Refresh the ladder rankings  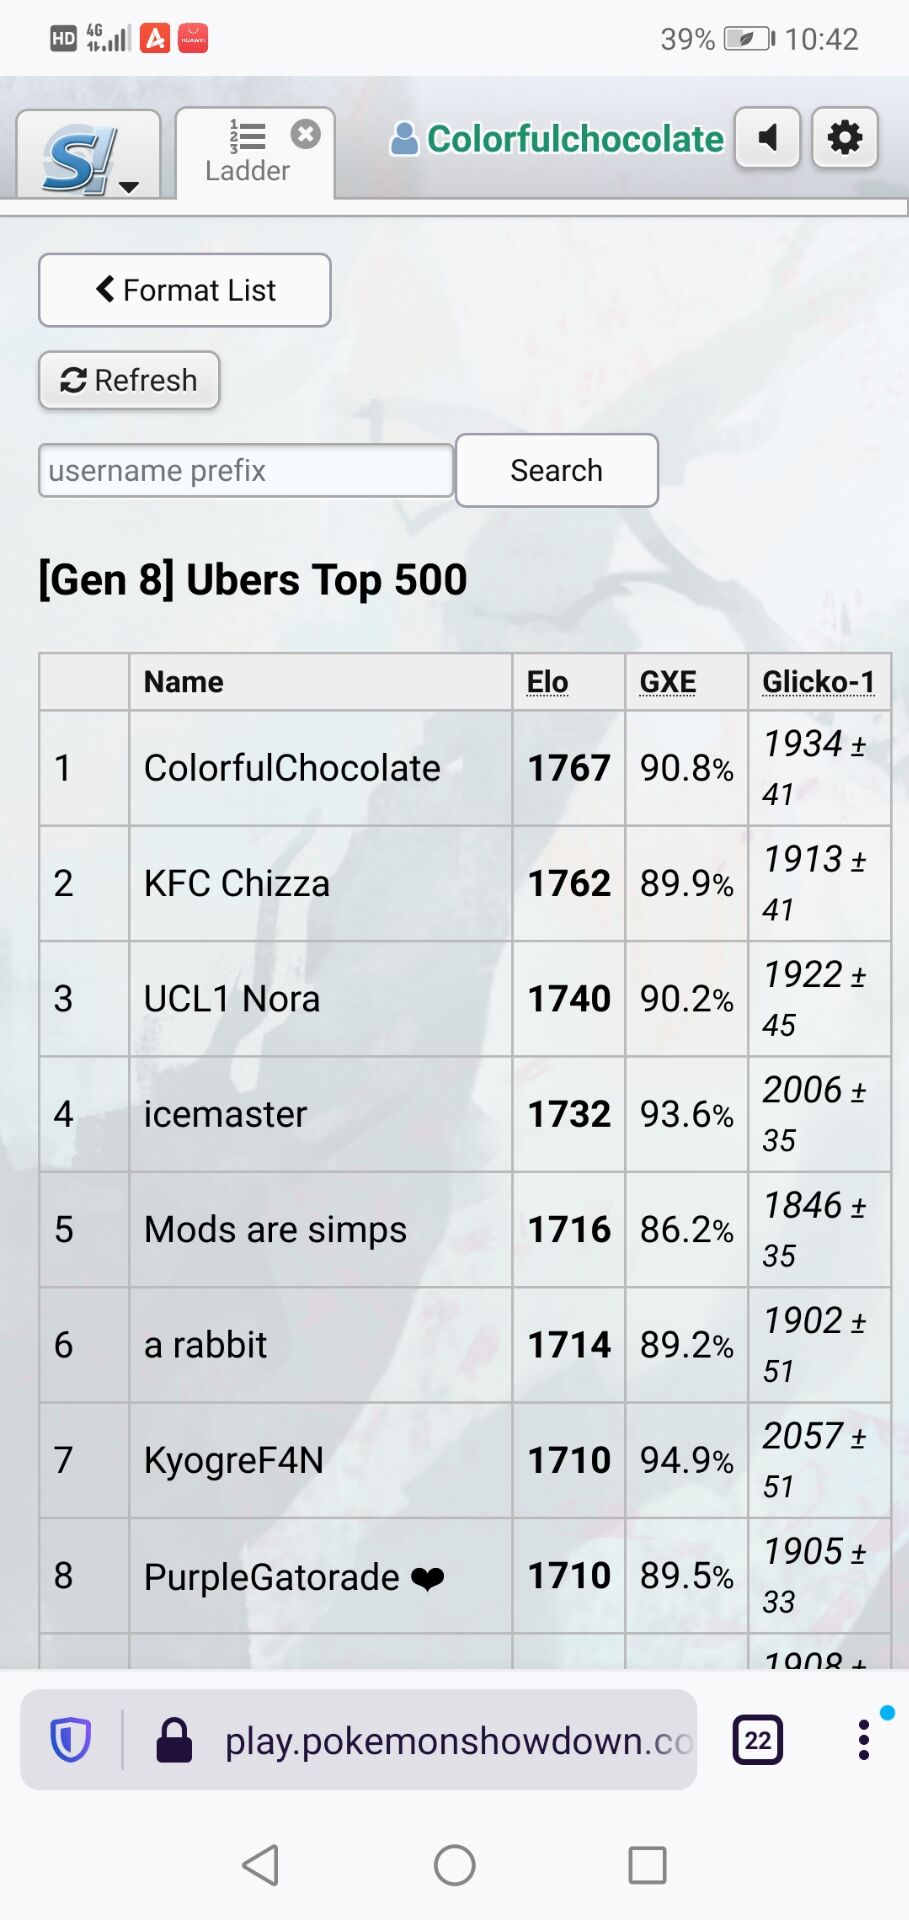[129, 380]
